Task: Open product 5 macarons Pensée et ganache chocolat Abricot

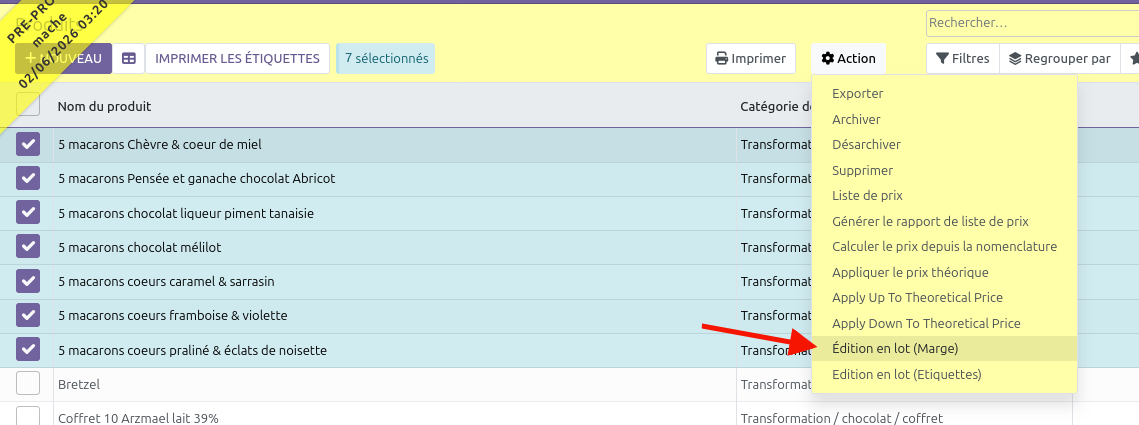Action: coord(197,179)
